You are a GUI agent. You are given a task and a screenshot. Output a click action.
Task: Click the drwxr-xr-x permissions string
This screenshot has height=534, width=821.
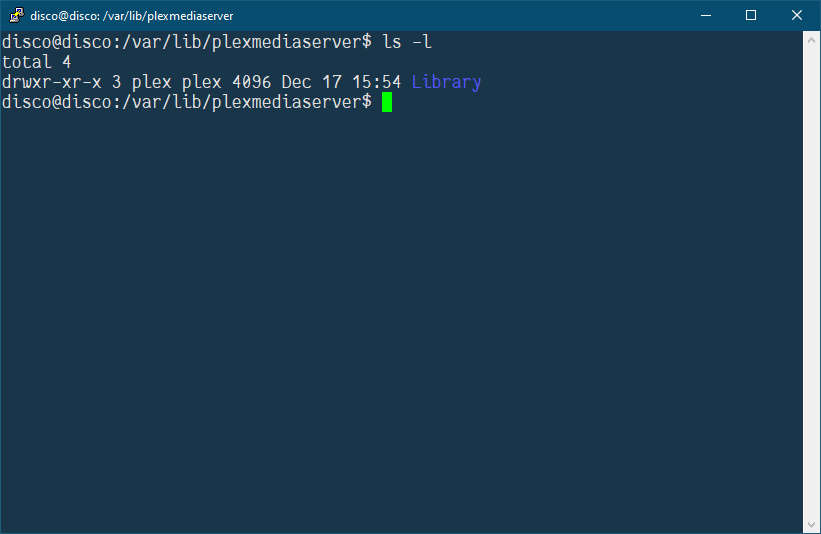pos(52,82)
